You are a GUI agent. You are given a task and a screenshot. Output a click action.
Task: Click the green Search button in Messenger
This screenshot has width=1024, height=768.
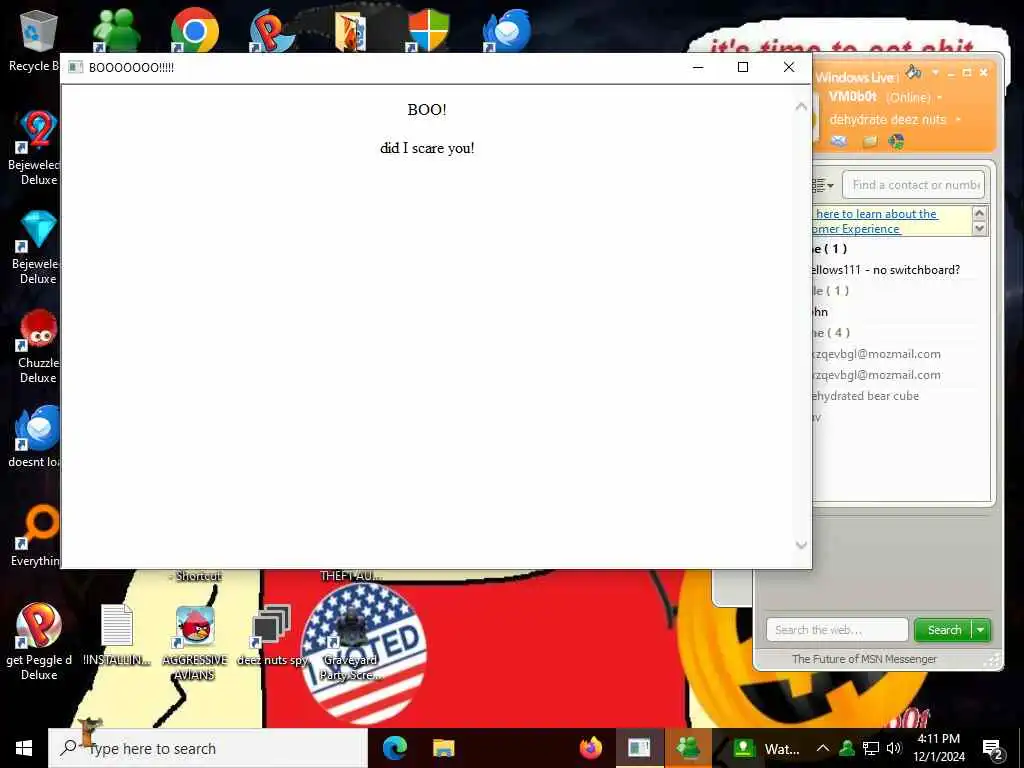[944, 630]
